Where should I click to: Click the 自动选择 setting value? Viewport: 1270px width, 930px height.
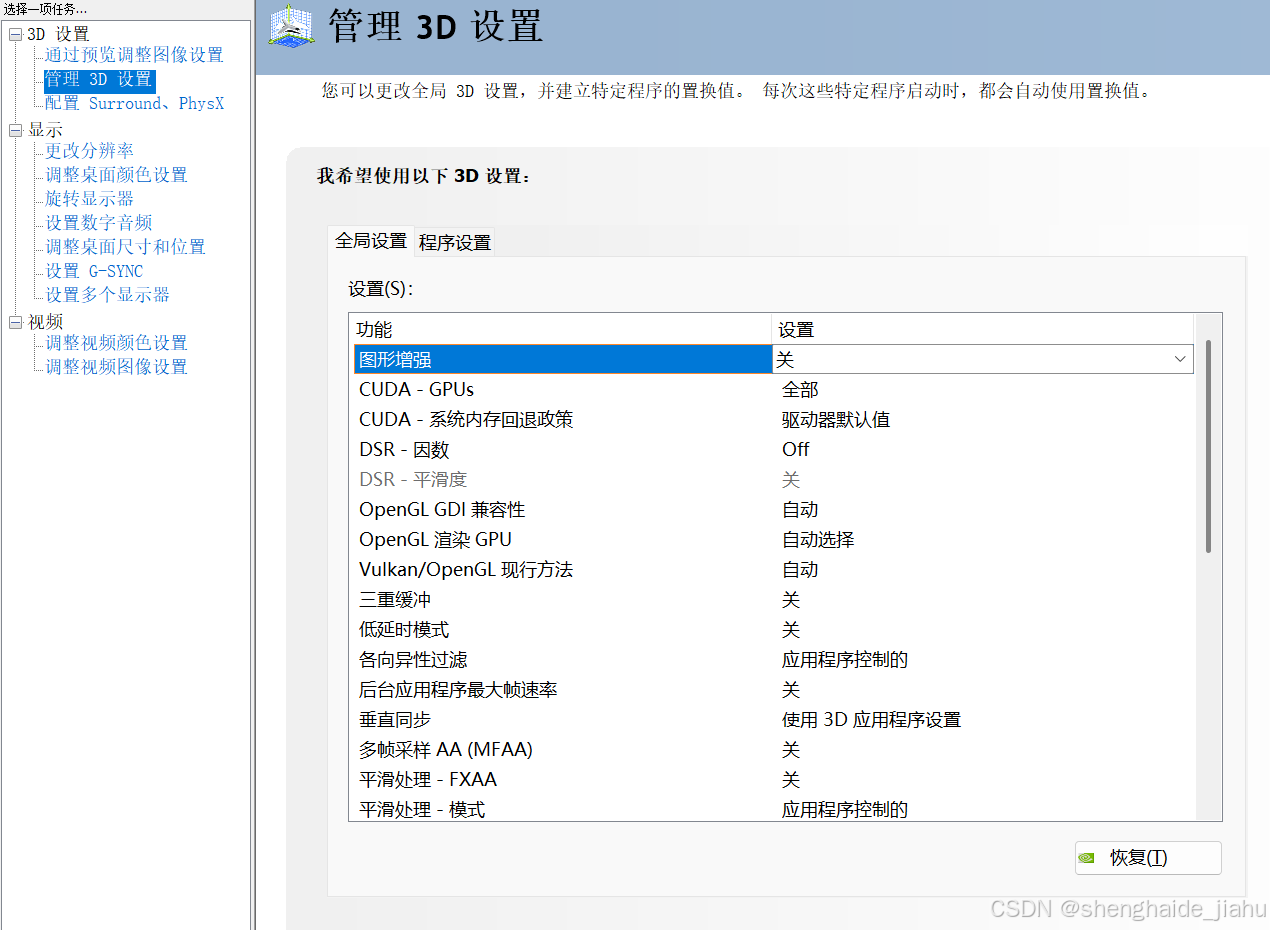pyautogui.click(x=818, y=539)
